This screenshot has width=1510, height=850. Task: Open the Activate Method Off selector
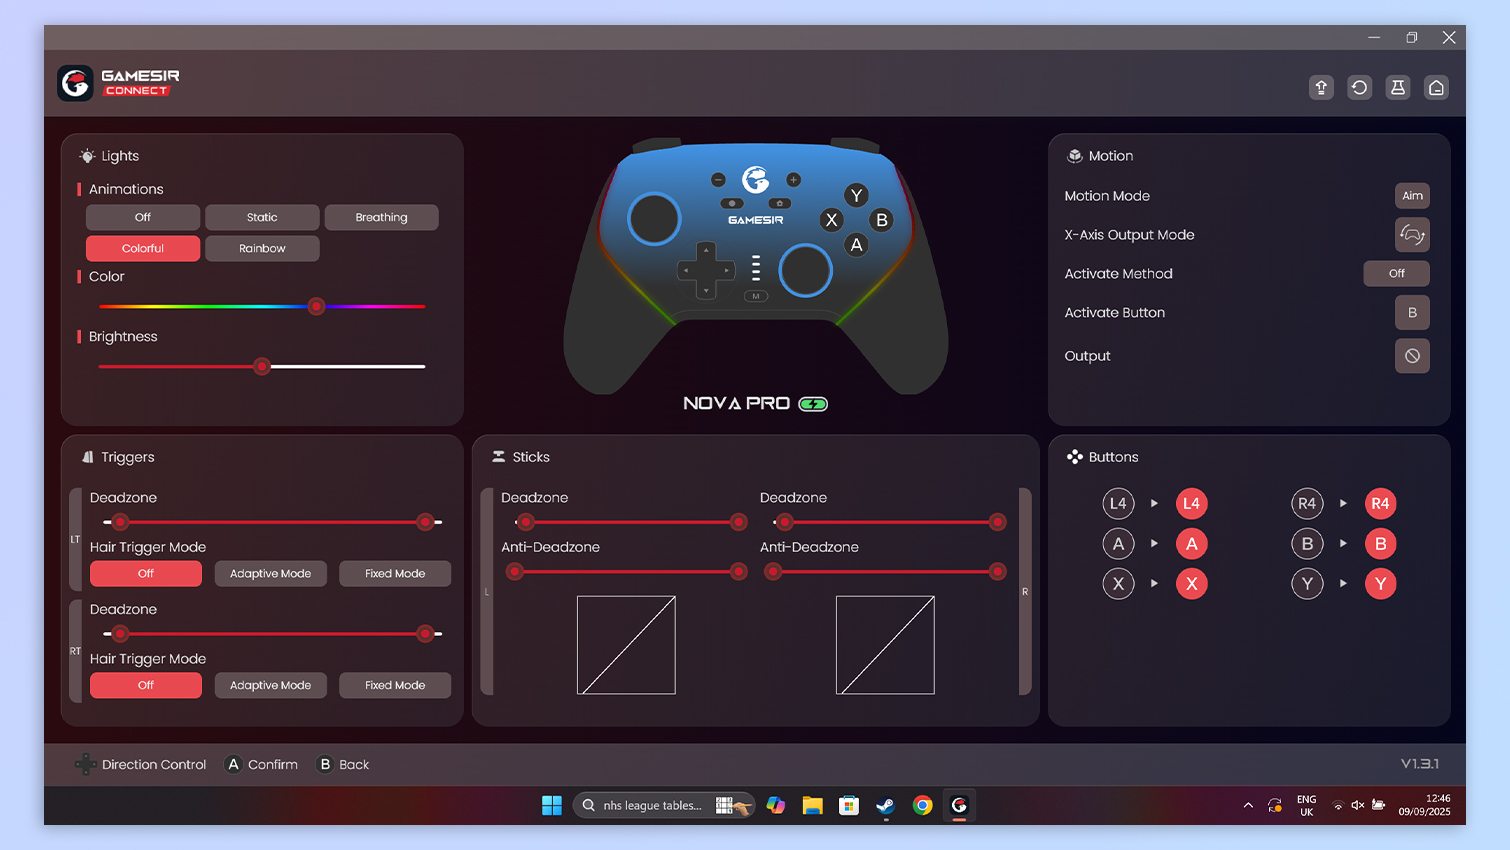coord(1396,274)
